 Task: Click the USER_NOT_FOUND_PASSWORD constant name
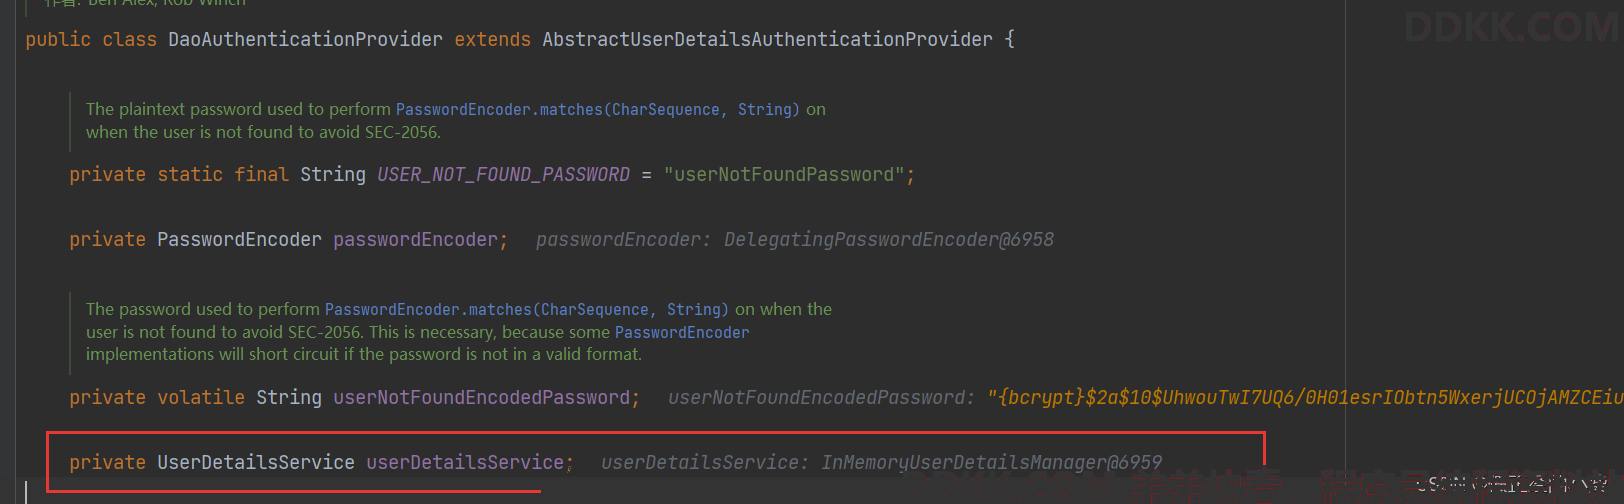(503, 175)
